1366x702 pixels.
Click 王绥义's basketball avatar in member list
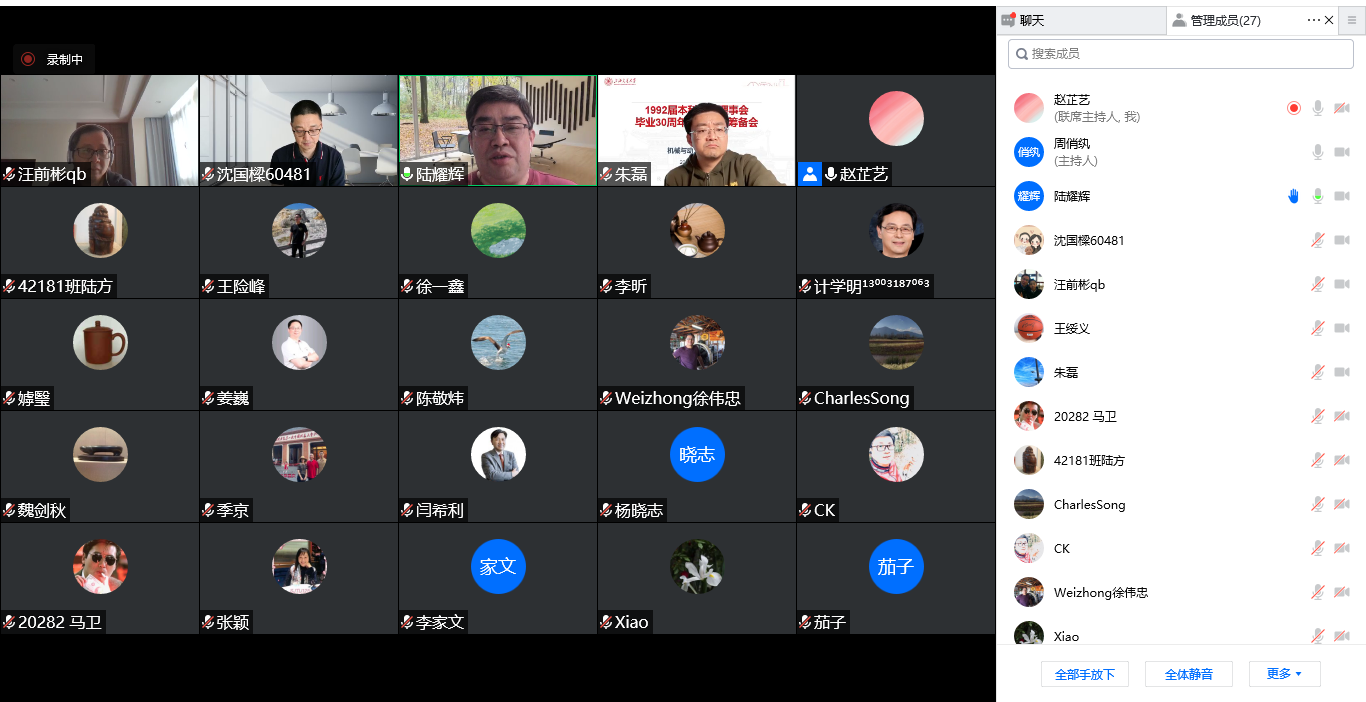[1028, 329]
